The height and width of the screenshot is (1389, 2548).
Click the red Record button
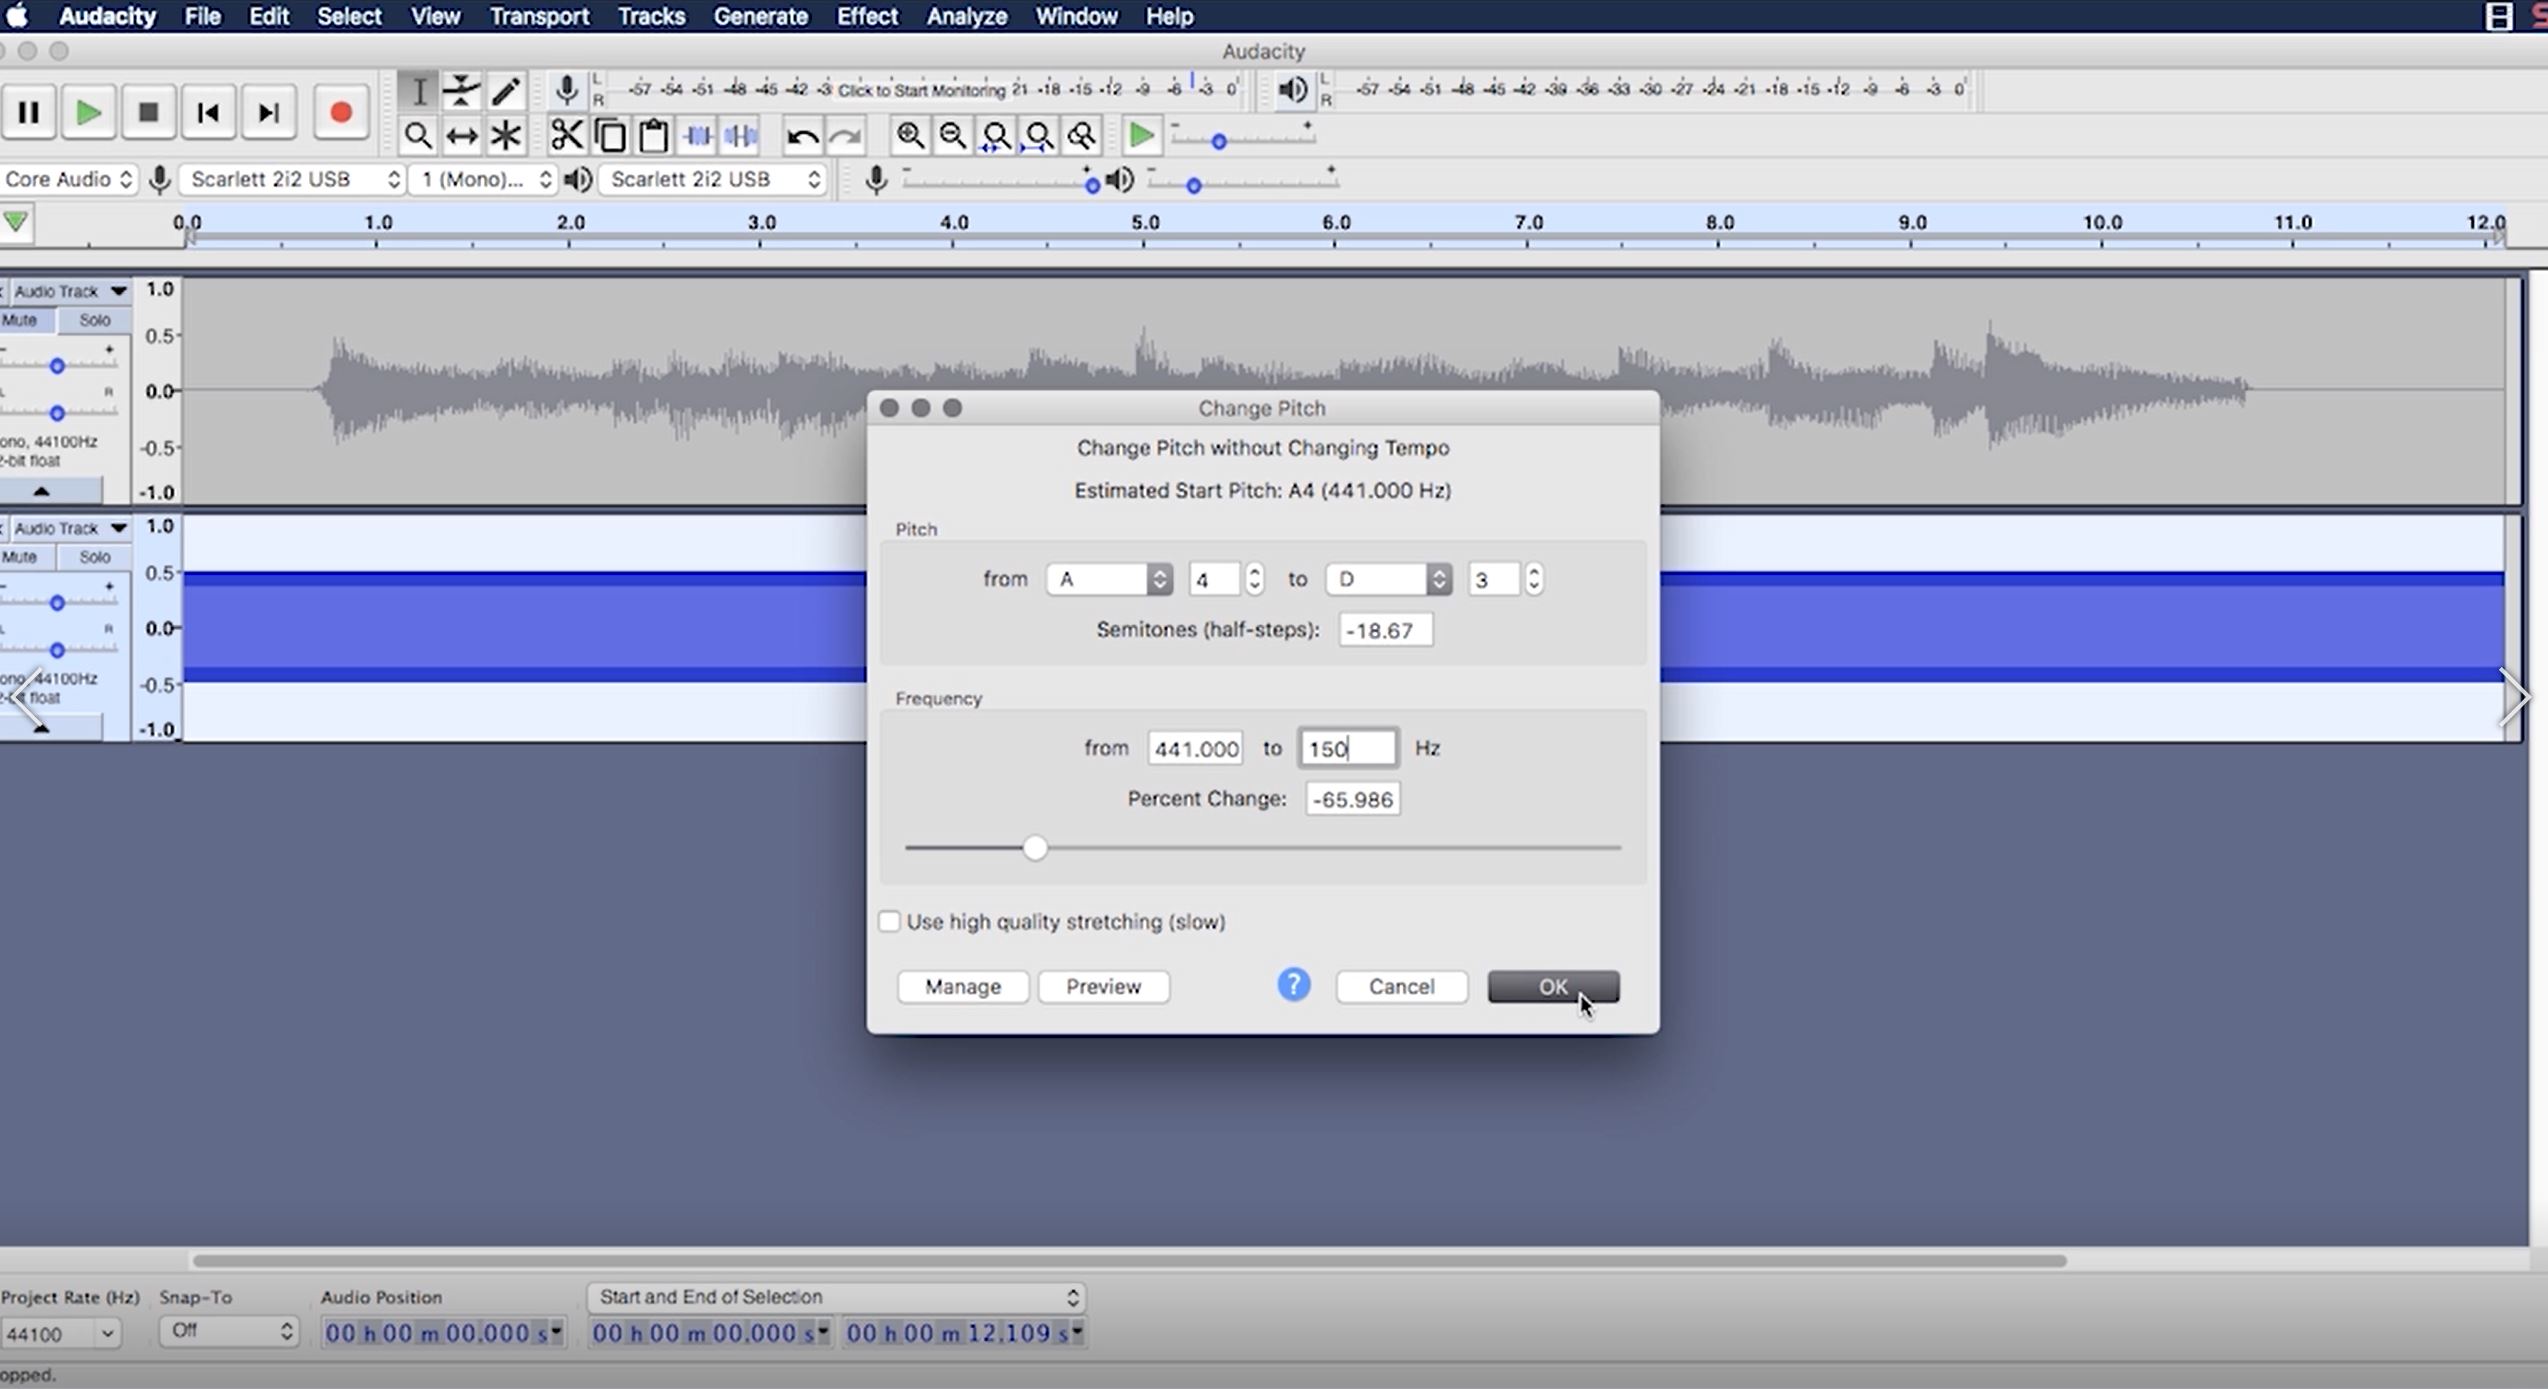point(340,112)
